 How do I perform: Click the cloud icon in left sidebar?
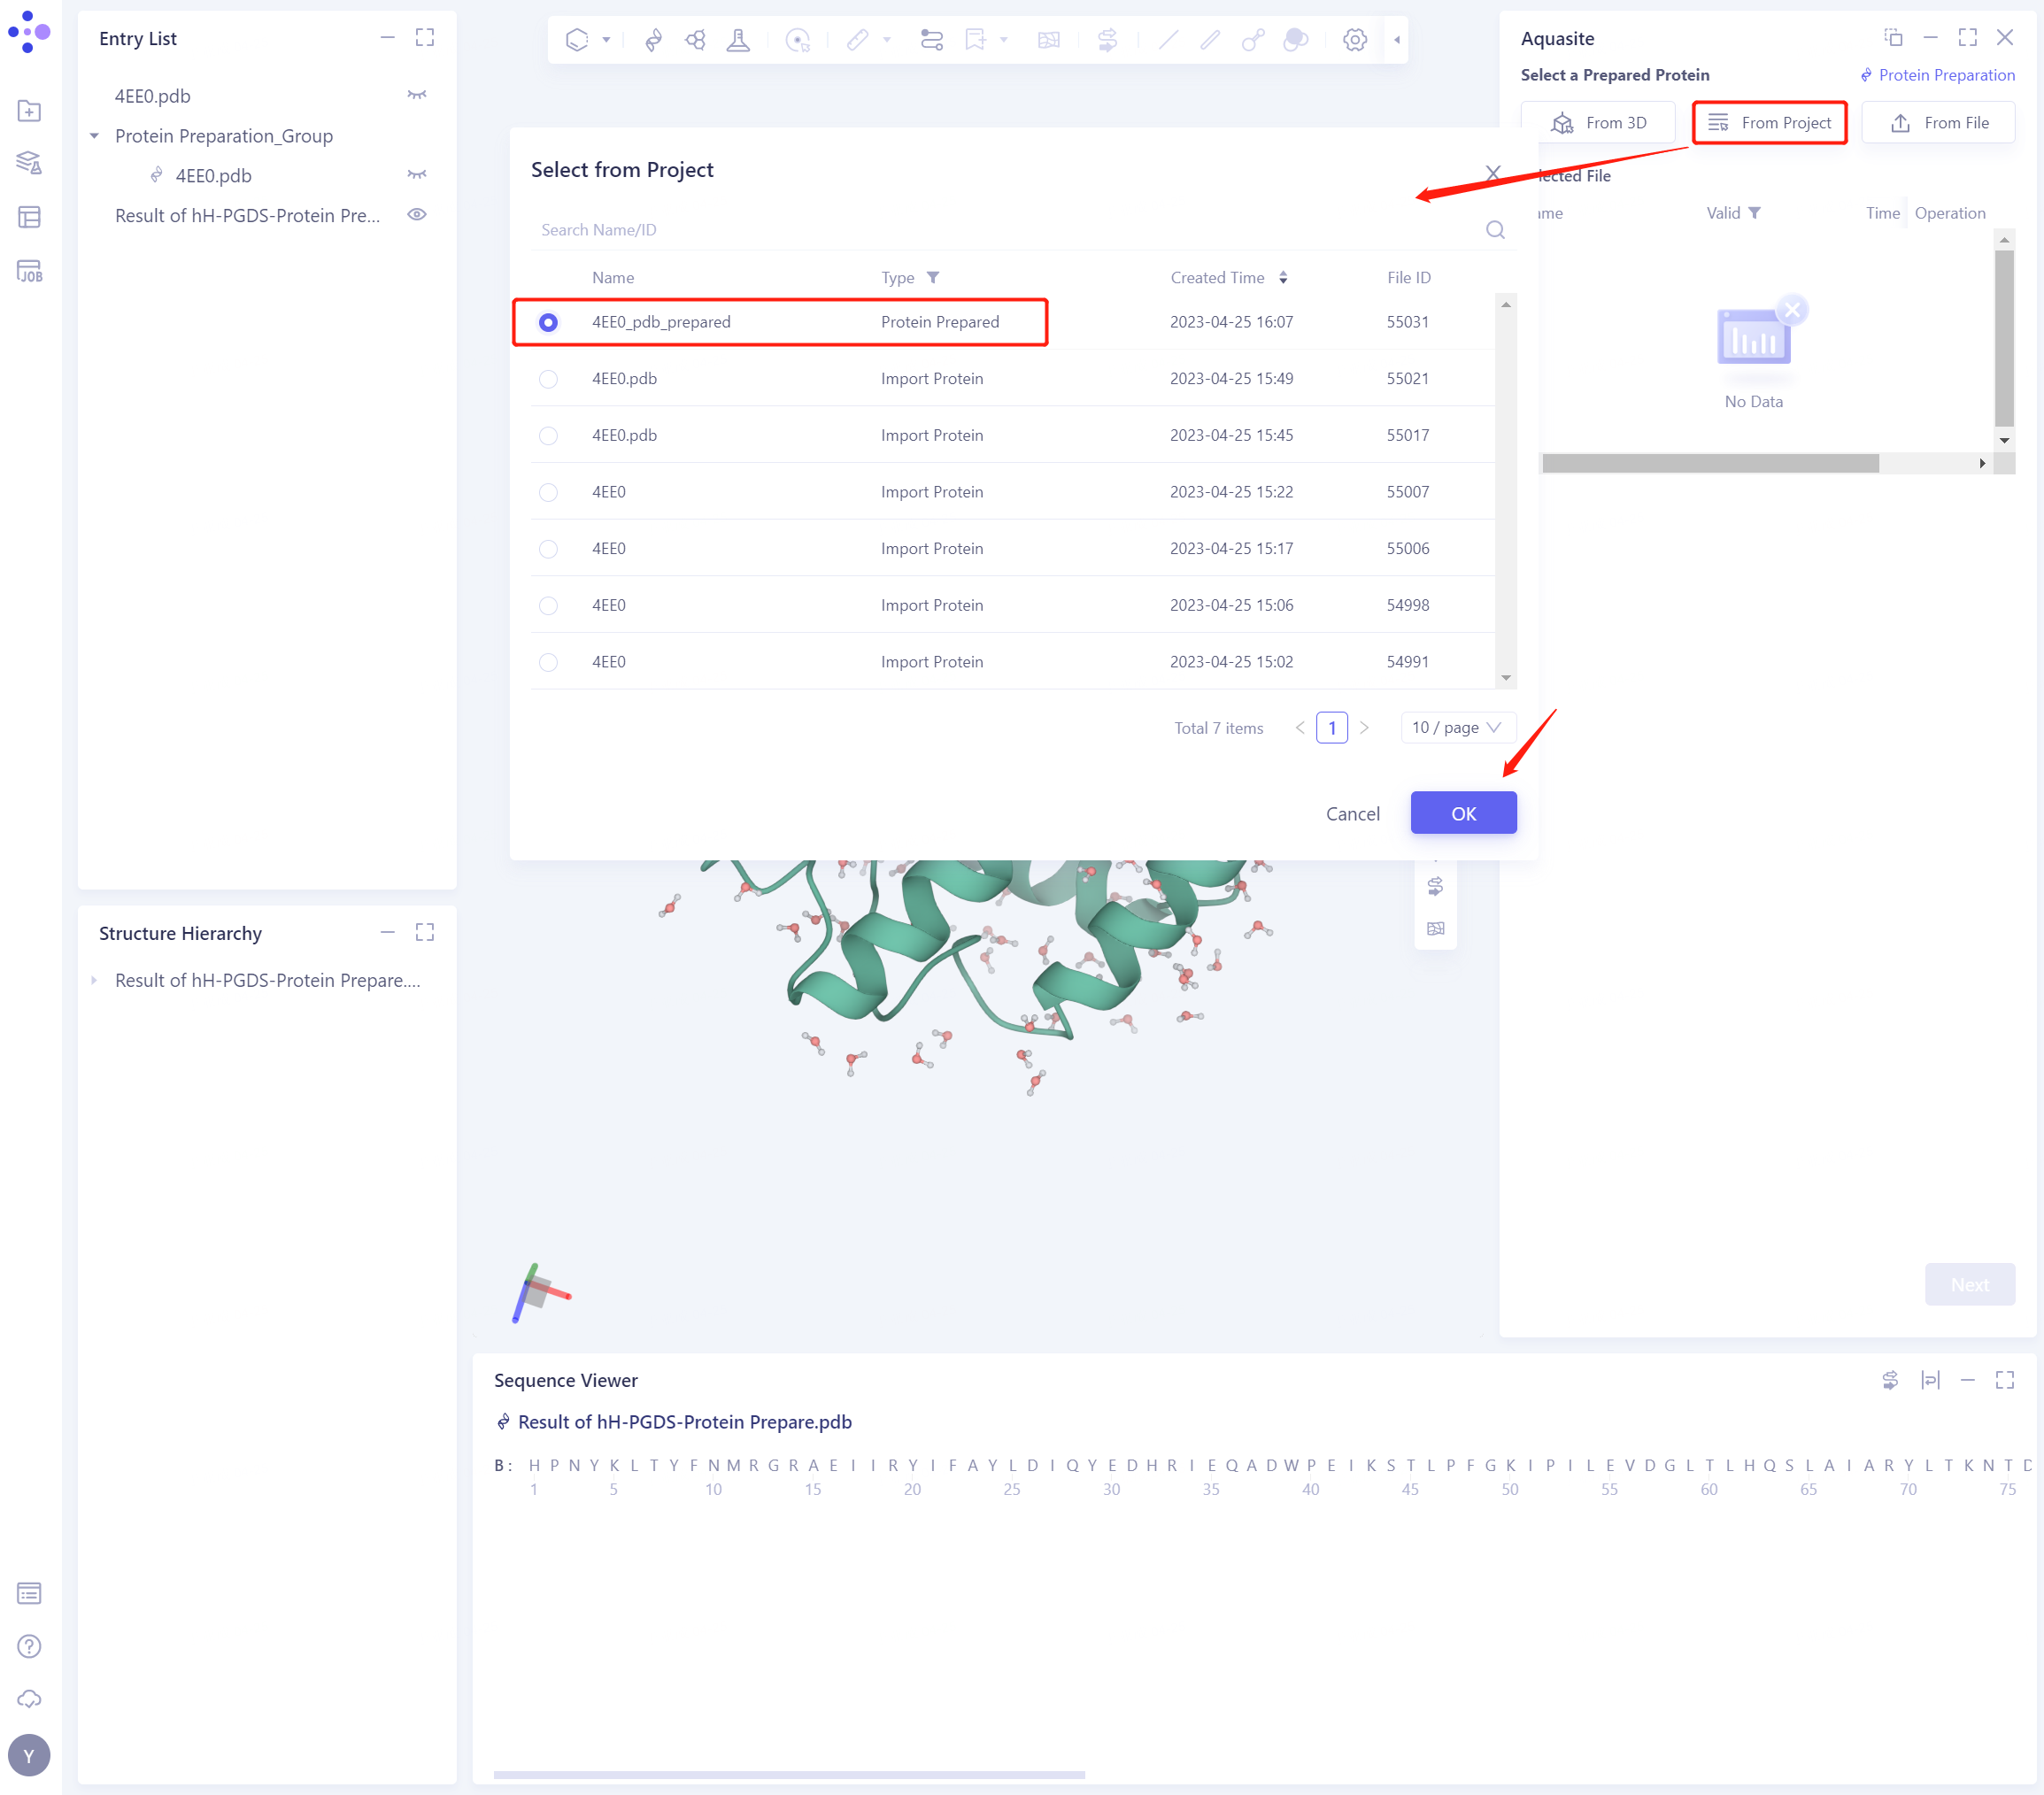pyautogui.click(x=29, y=1699)
